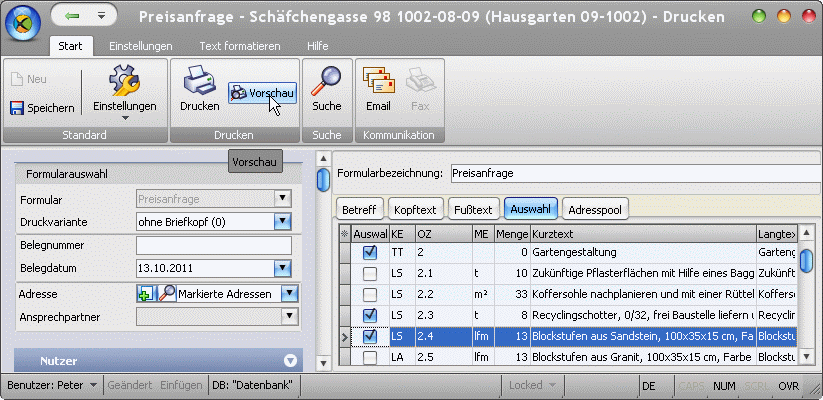Open the Belegdatum date dropdown

pyautogui.click(x=283, y=268)
